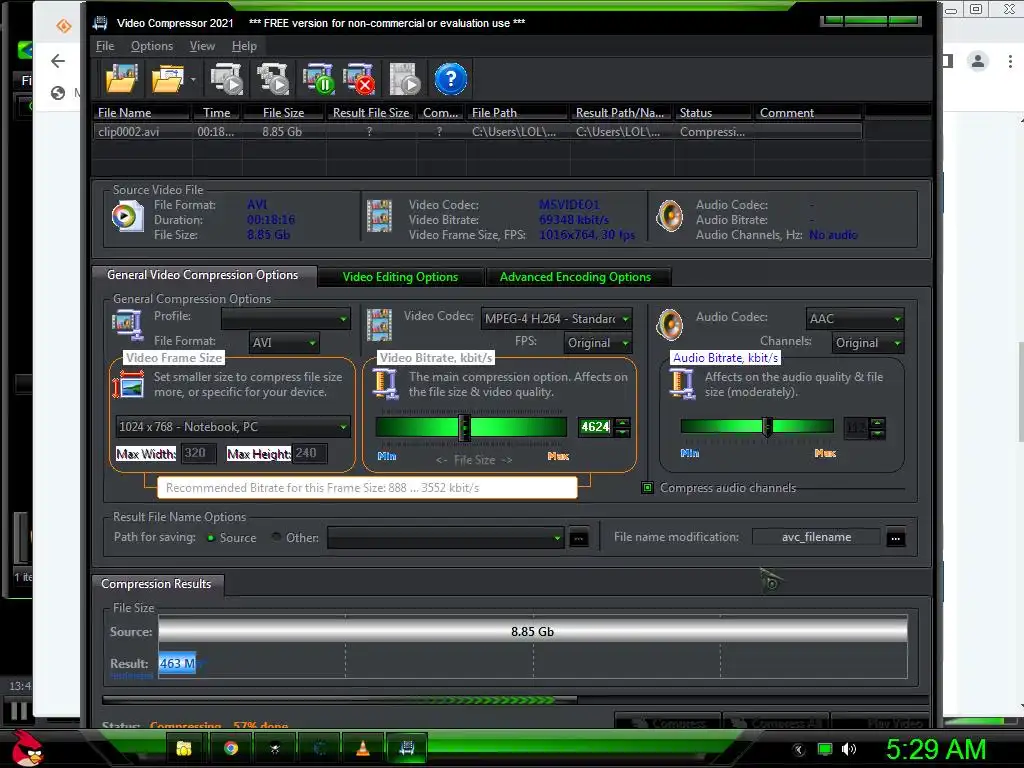Select the Compression Results tab
Screen dimensions: 1024x768
156,584
